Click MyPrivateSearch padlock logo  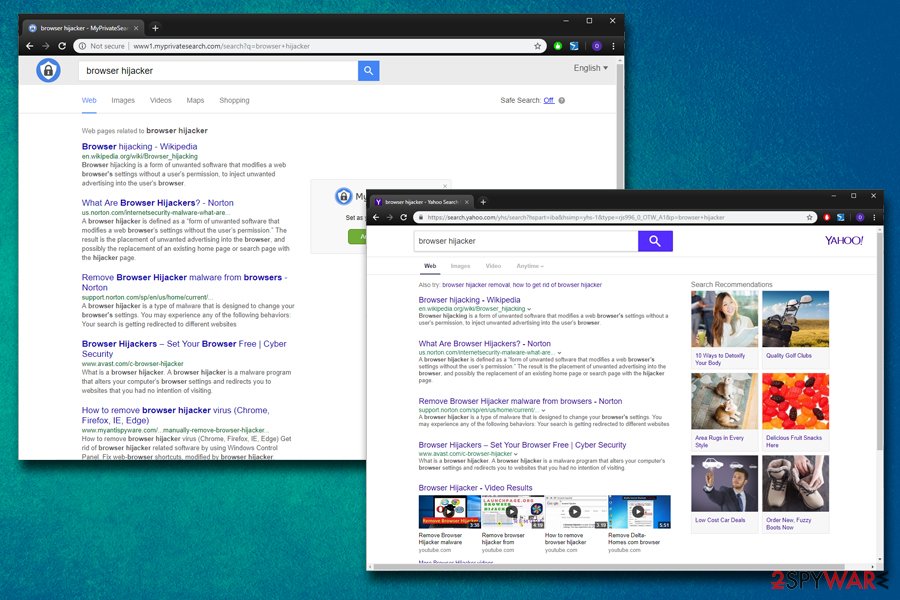tap(48, 70)
